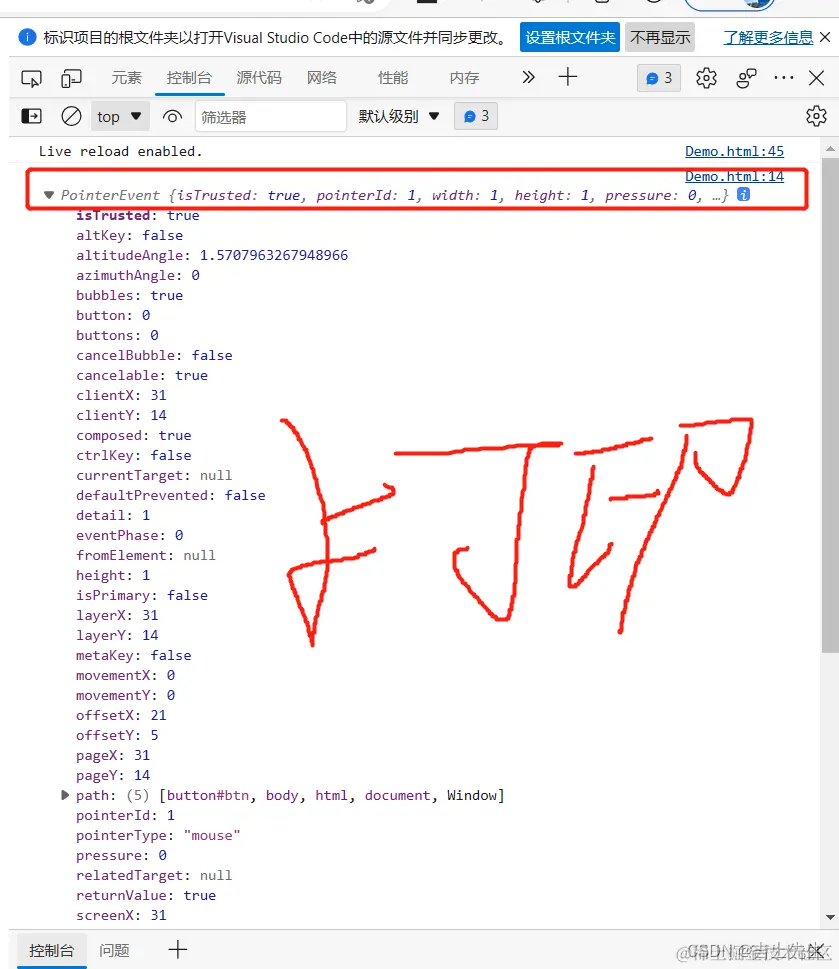
Task: Click the 设置根文件夹 button
Action: [570, 38]
